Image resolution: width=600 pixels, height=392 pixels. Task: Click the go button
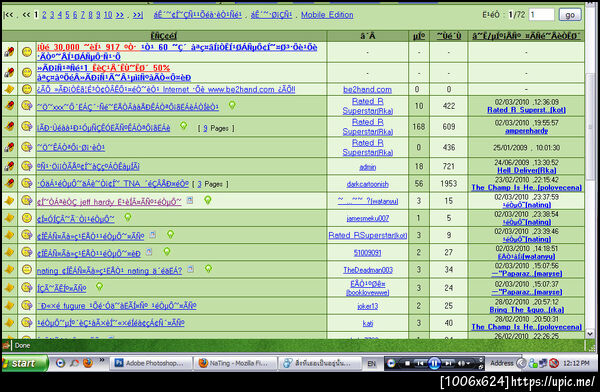coord(570,15)
